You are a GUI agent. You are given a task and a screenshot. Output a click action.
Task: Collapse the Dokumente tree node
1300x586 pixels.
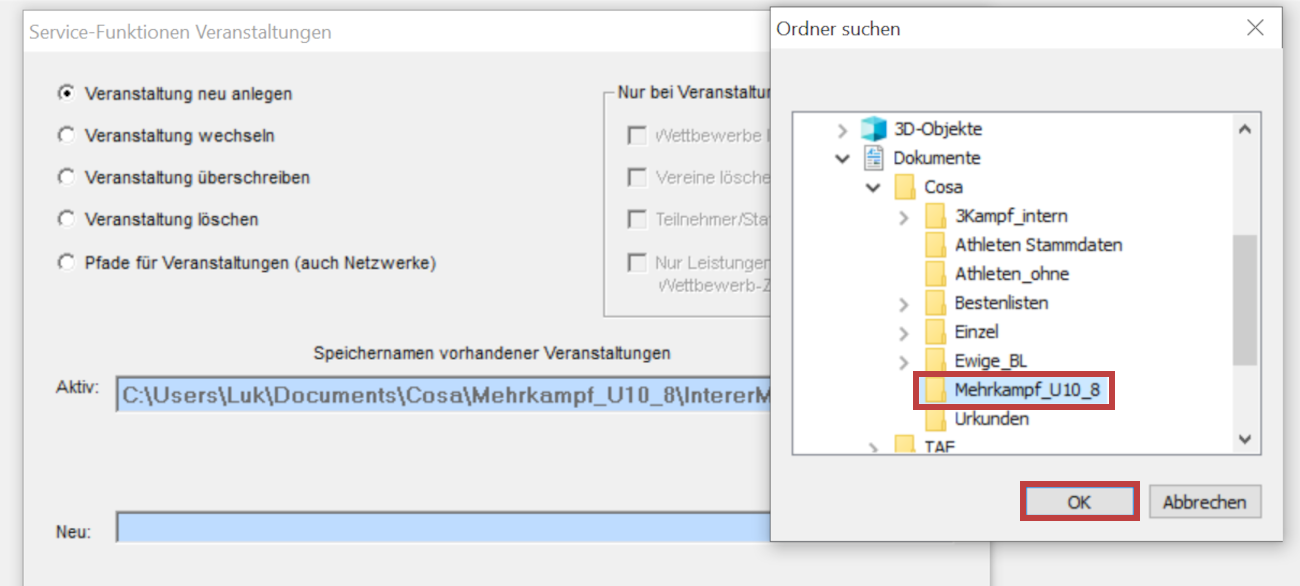point(842,158)
